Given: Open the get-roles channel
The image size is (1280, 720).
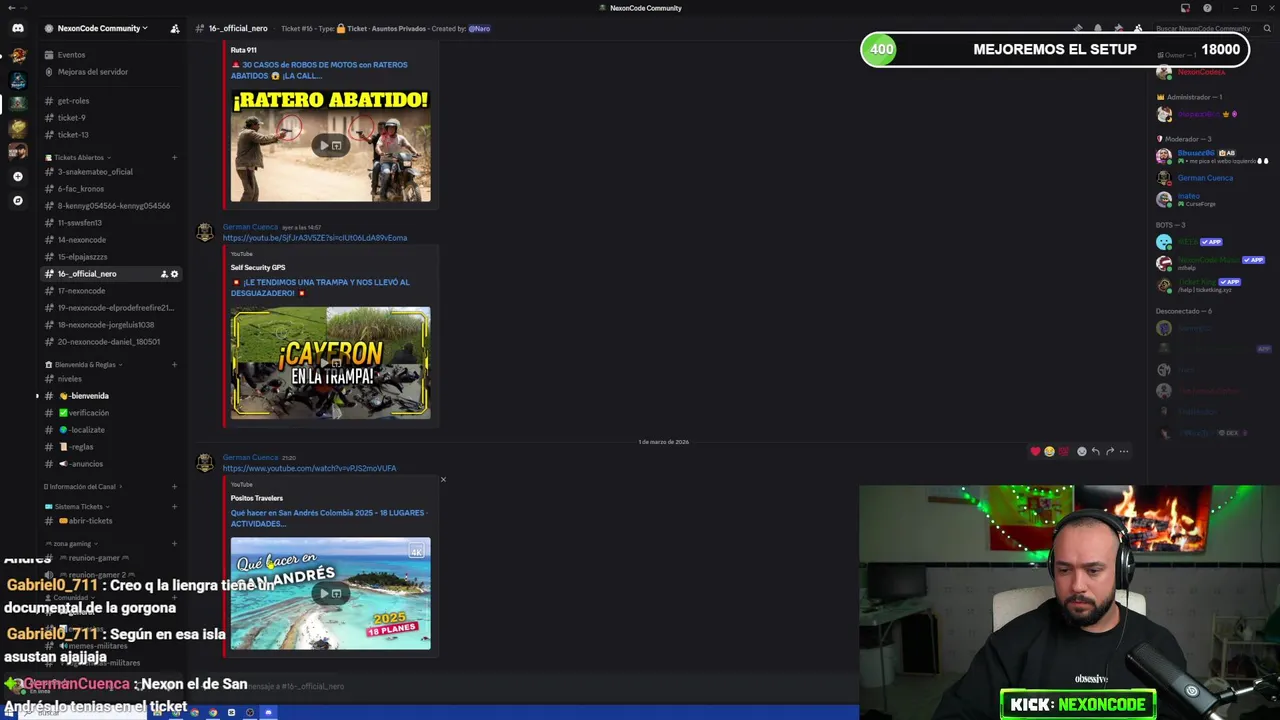Looking at the screenshot, I should click(x=73, y=101).
